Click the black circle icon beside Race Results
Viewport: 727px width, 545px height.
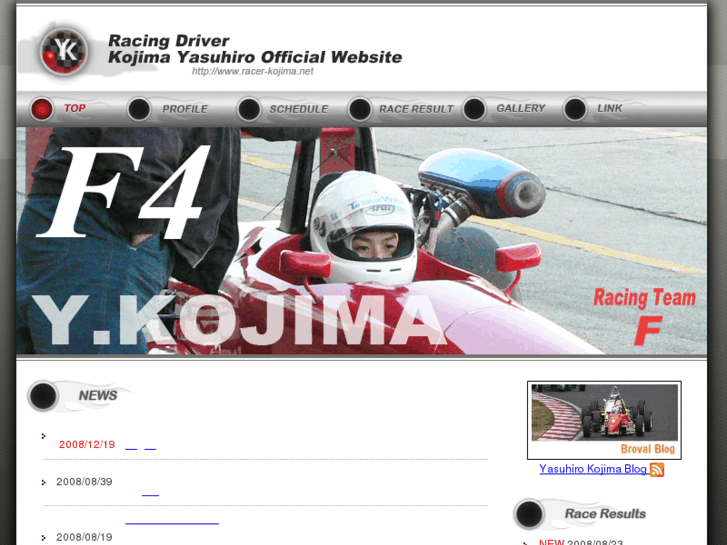coord(529,514)
